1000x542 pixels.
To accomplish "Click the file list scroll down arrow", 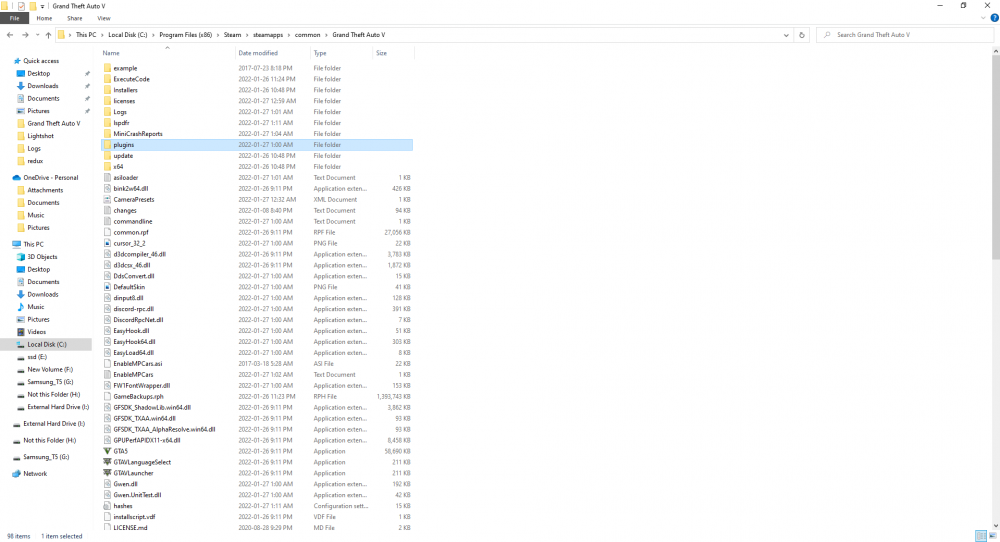I will click(996, 525).
